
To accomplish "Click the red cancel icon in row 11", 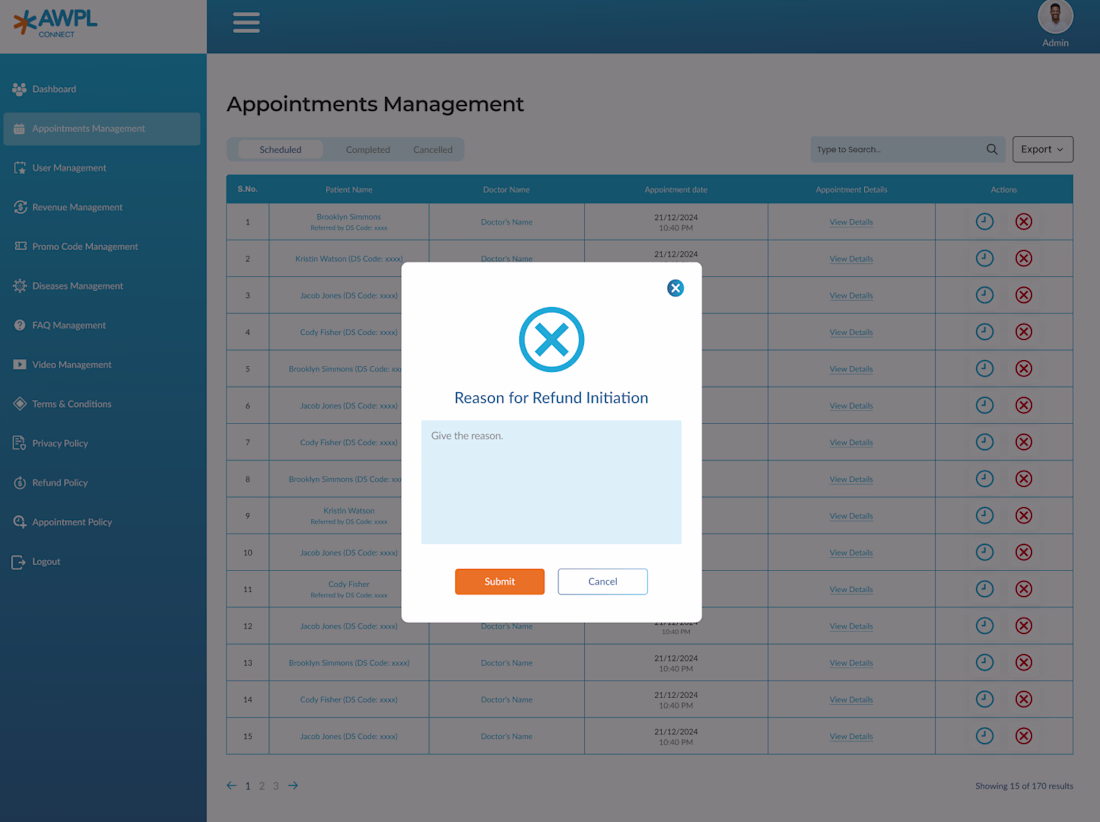I will coord(1024,588).
